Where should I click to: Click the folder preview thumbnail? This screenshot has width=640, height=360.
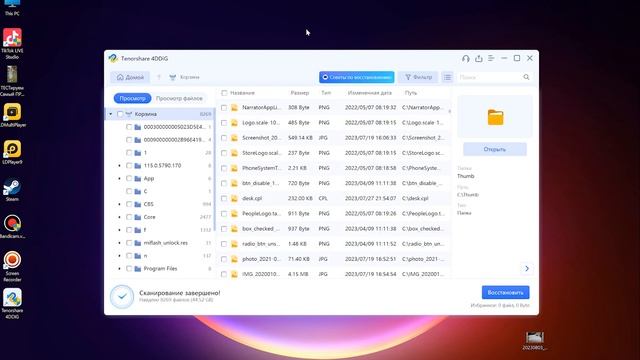pyautogui.click(x=495, y=117)
